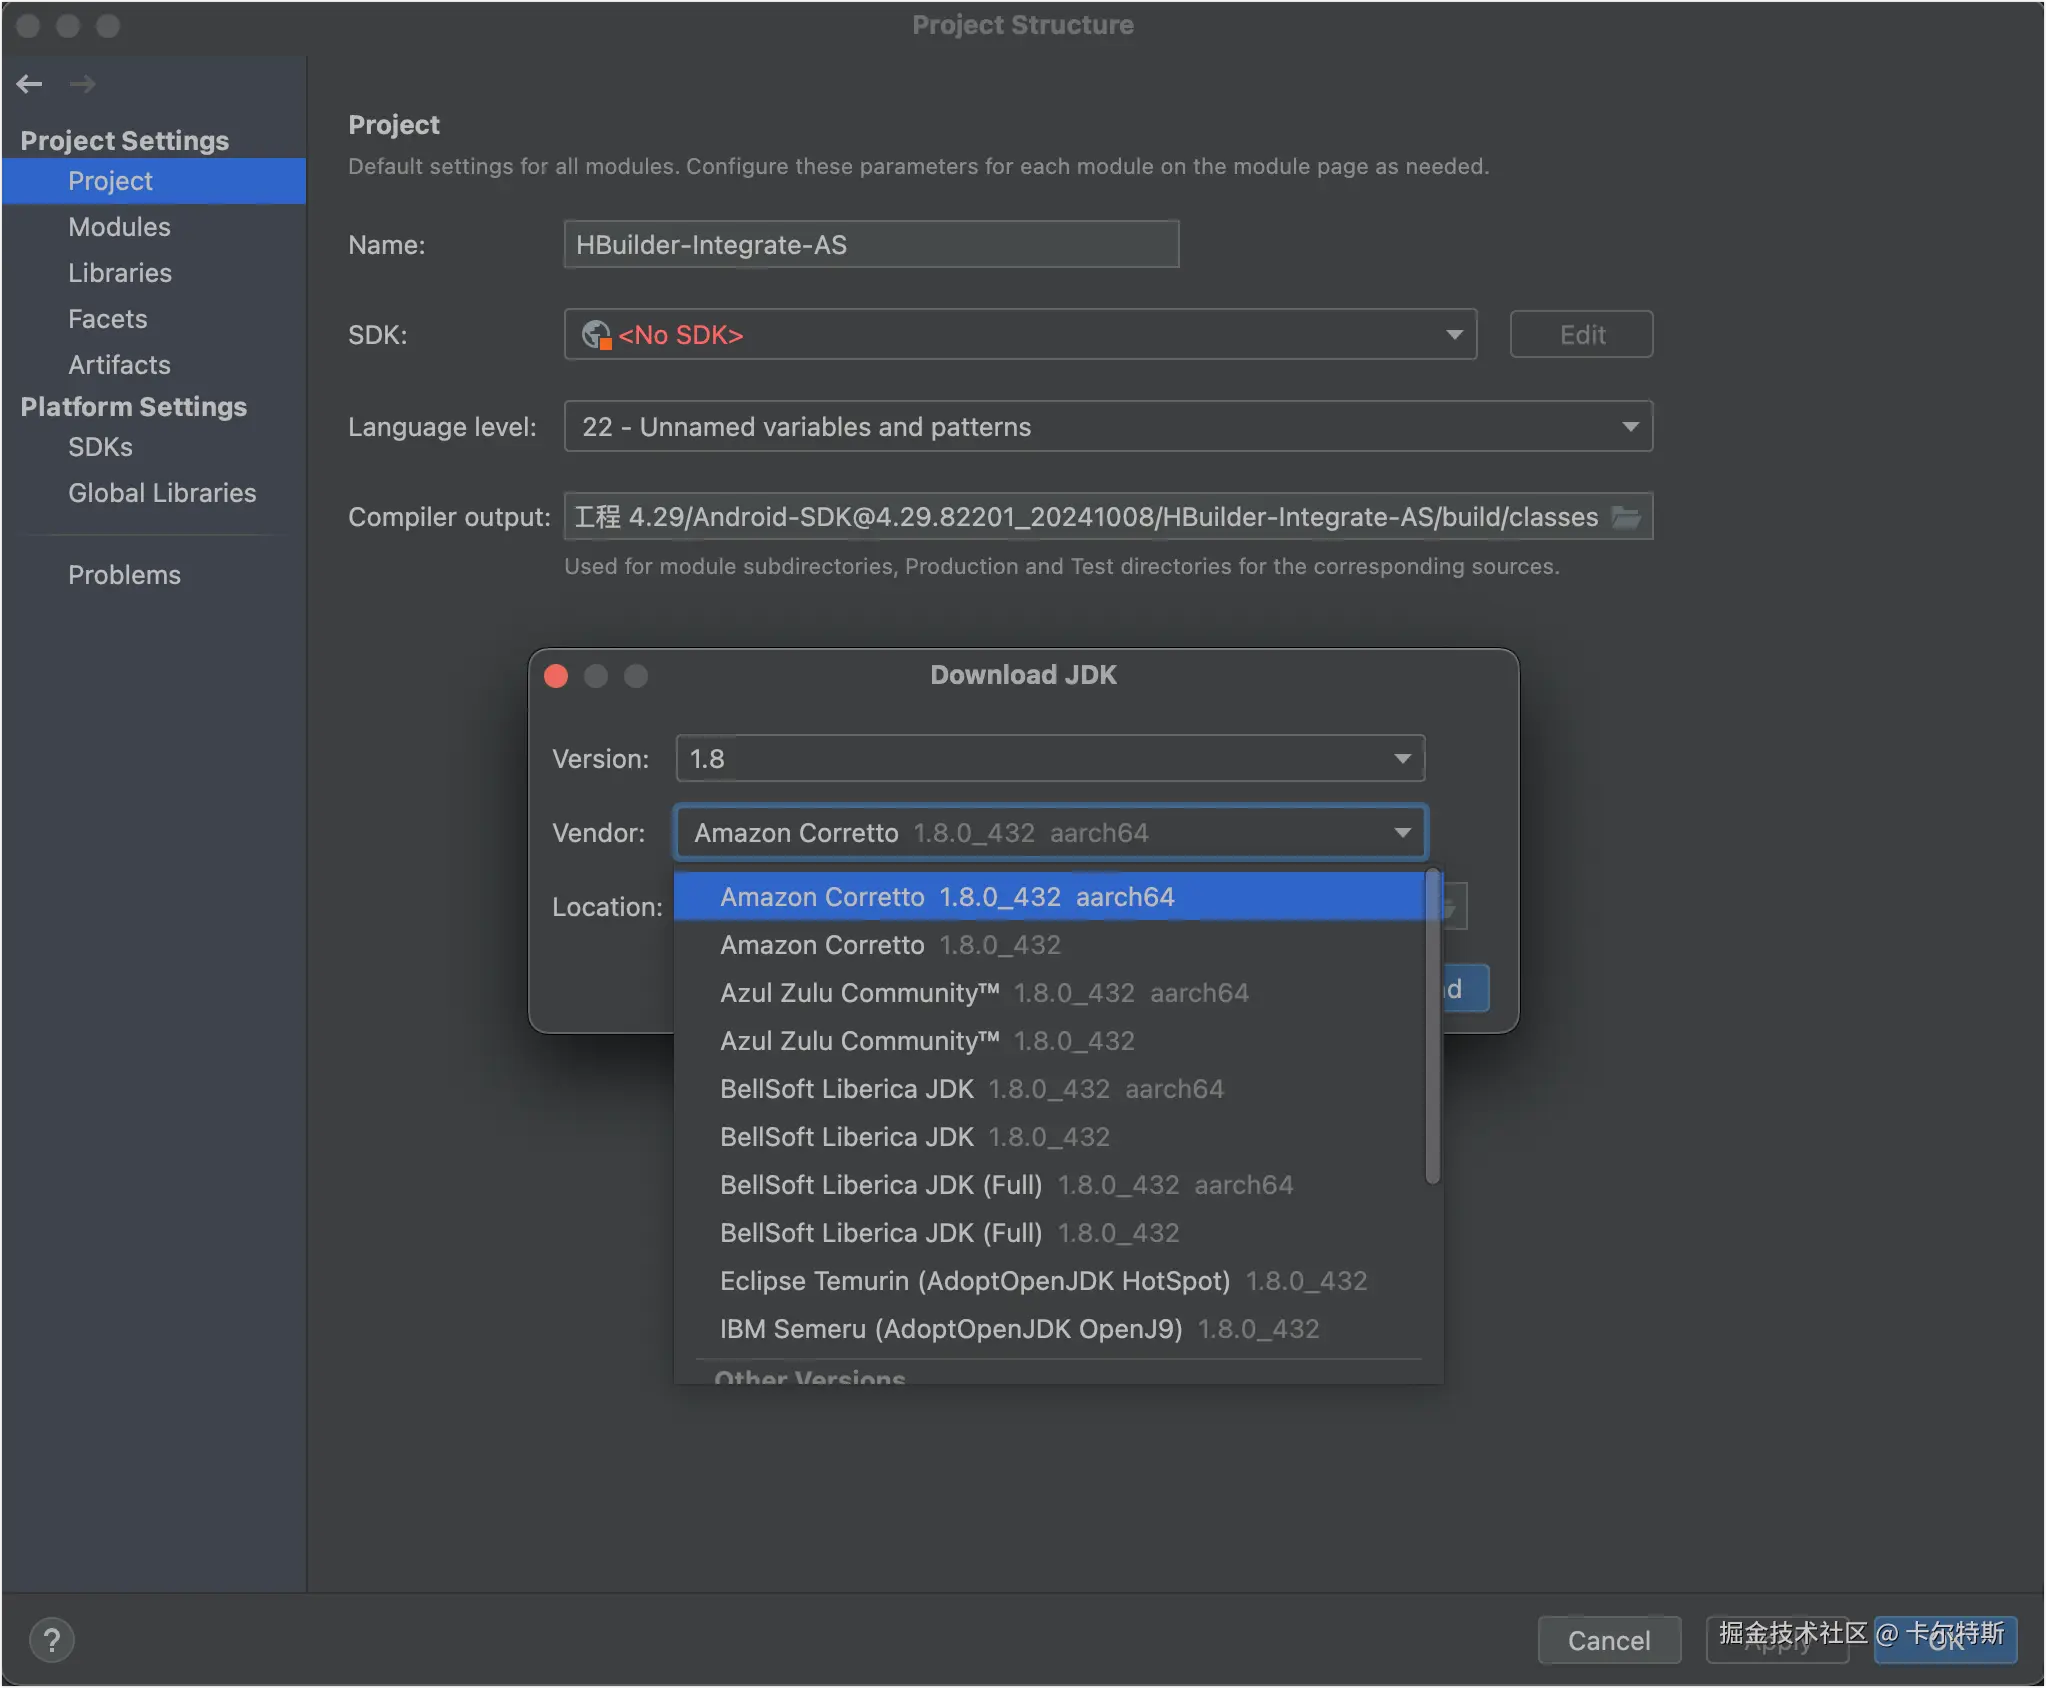Click the forward navigation arrow
This screenshot has height=1688, width=2046.
tap(83, 84)
